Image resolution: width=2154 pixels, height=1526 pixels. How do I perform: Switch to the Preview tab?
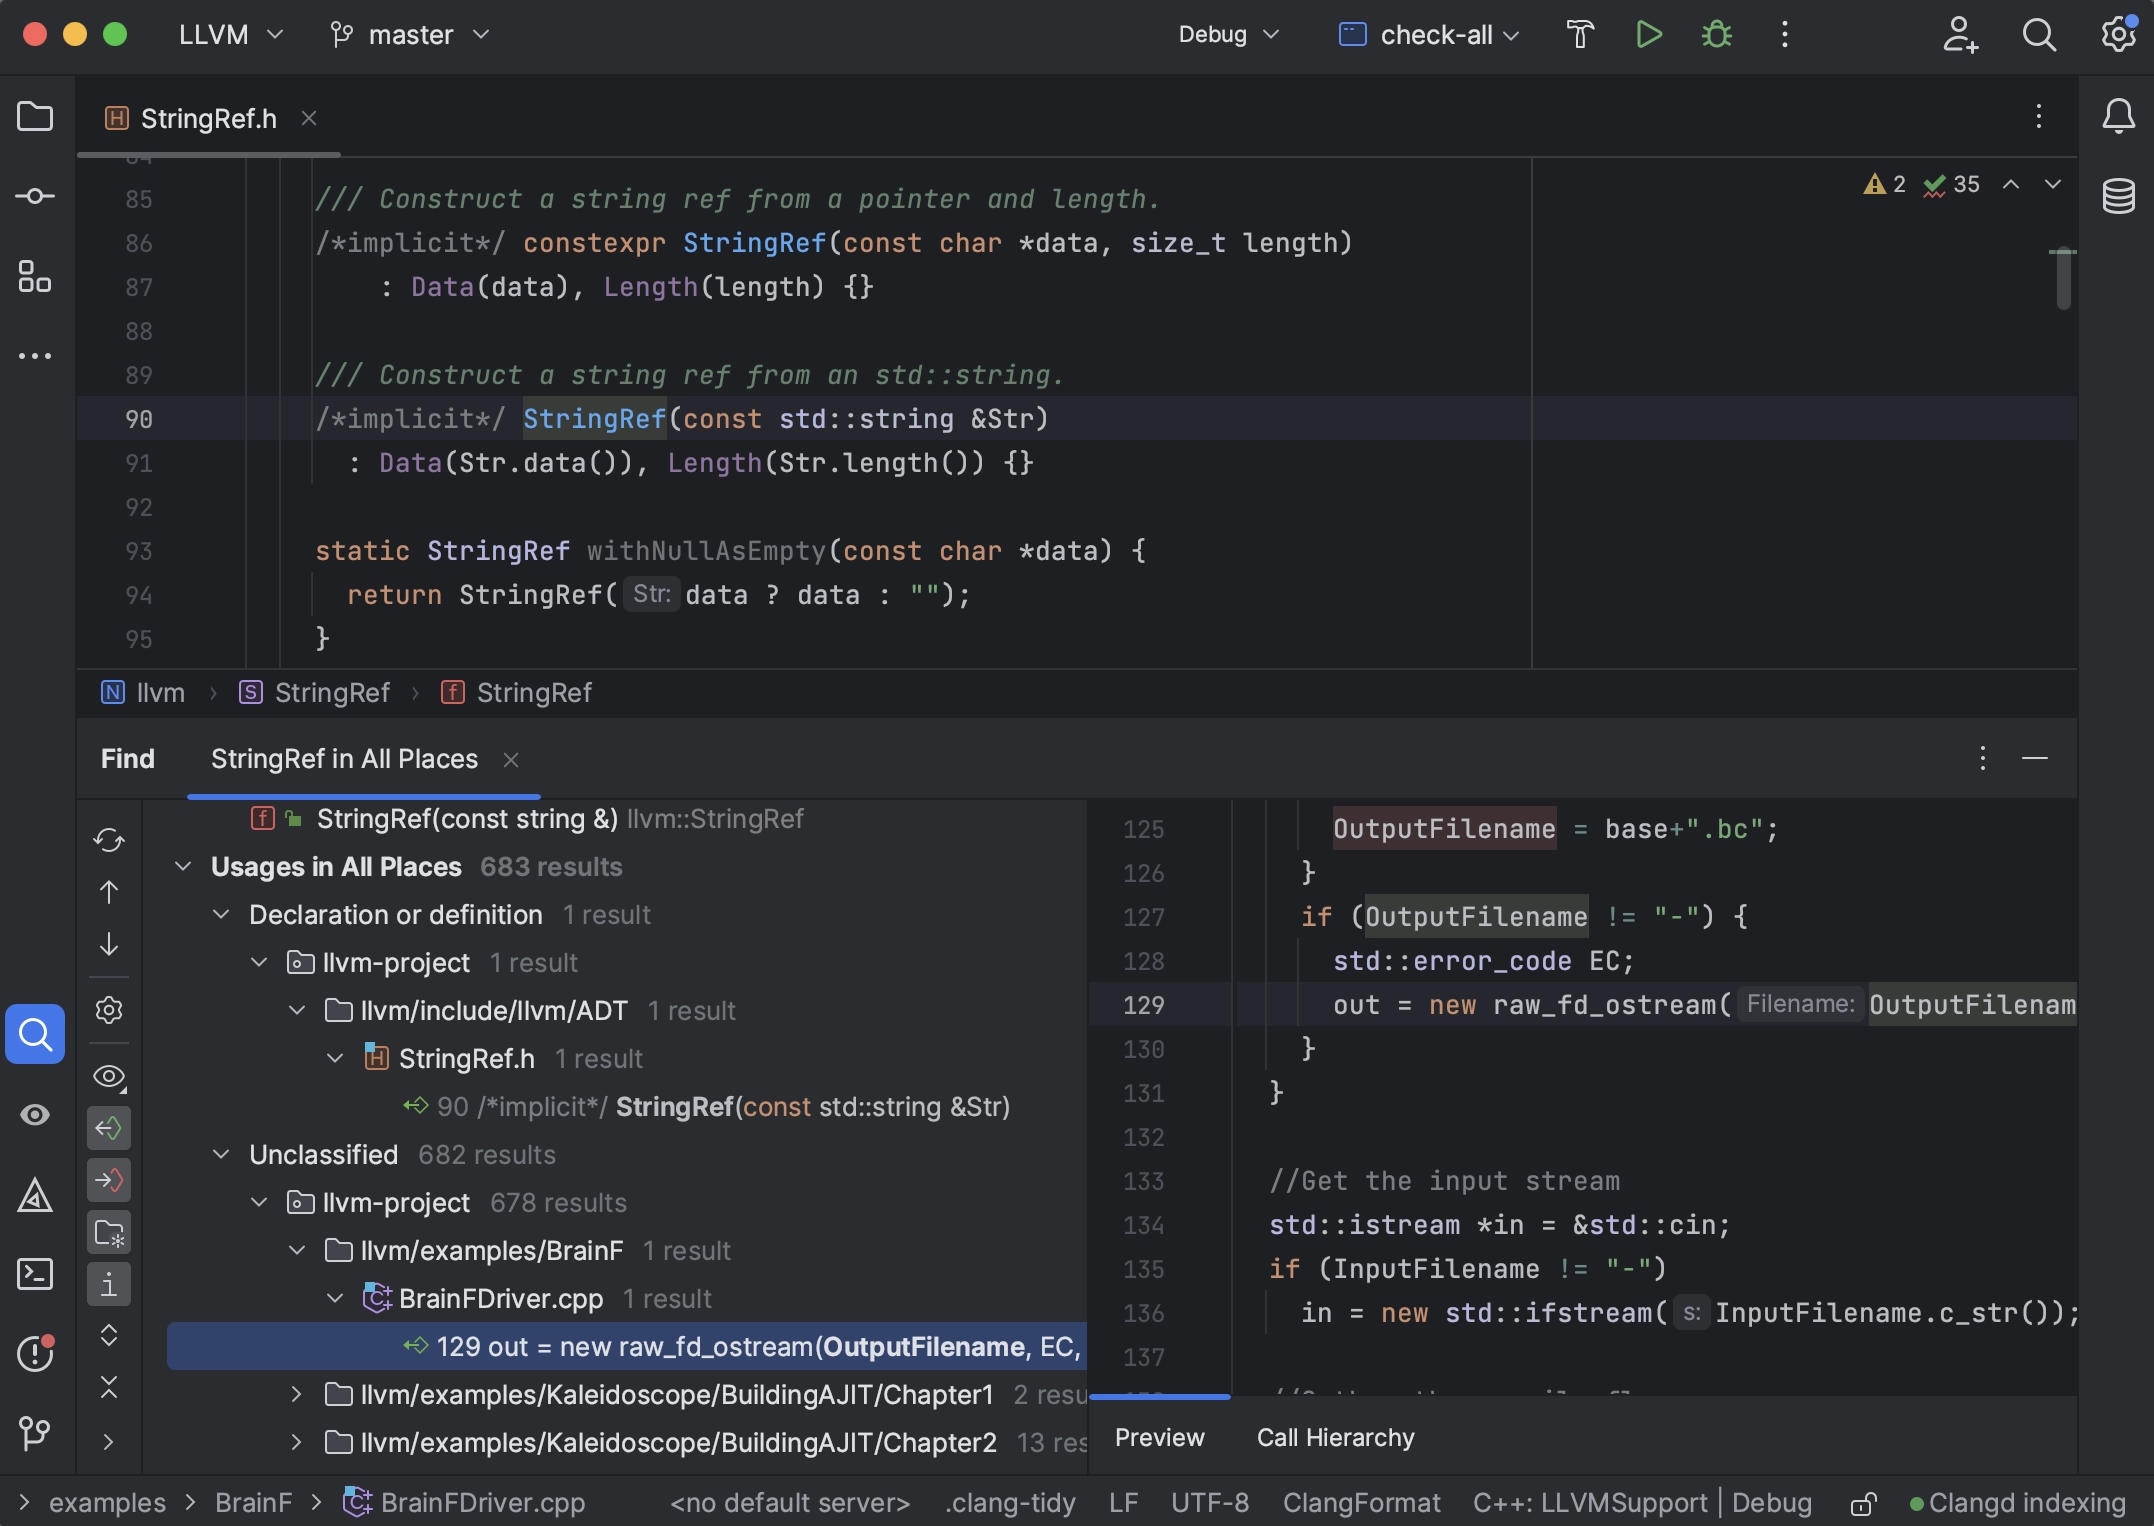click(x=1160, y=1438)
